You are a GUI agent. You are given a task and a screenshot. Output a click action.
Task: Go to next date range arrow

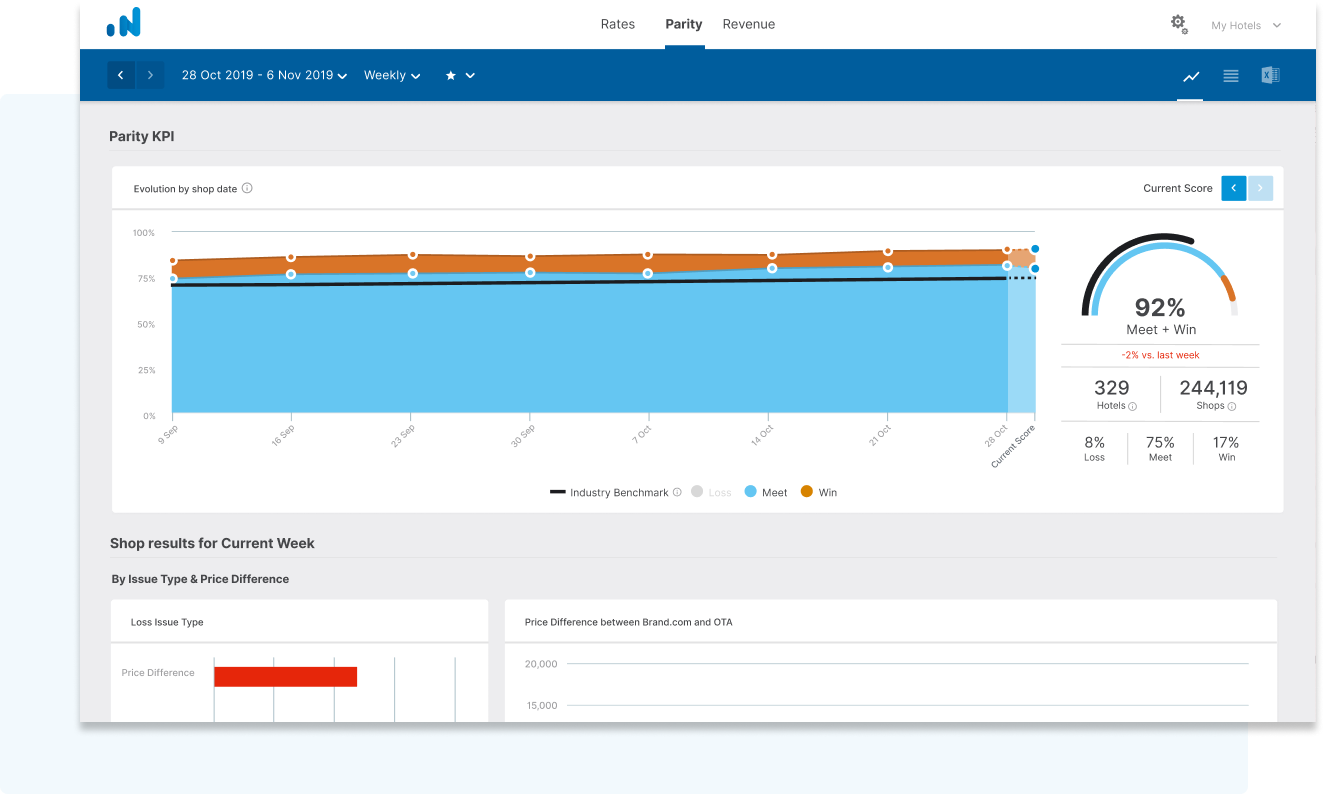(x=150, y=75)
